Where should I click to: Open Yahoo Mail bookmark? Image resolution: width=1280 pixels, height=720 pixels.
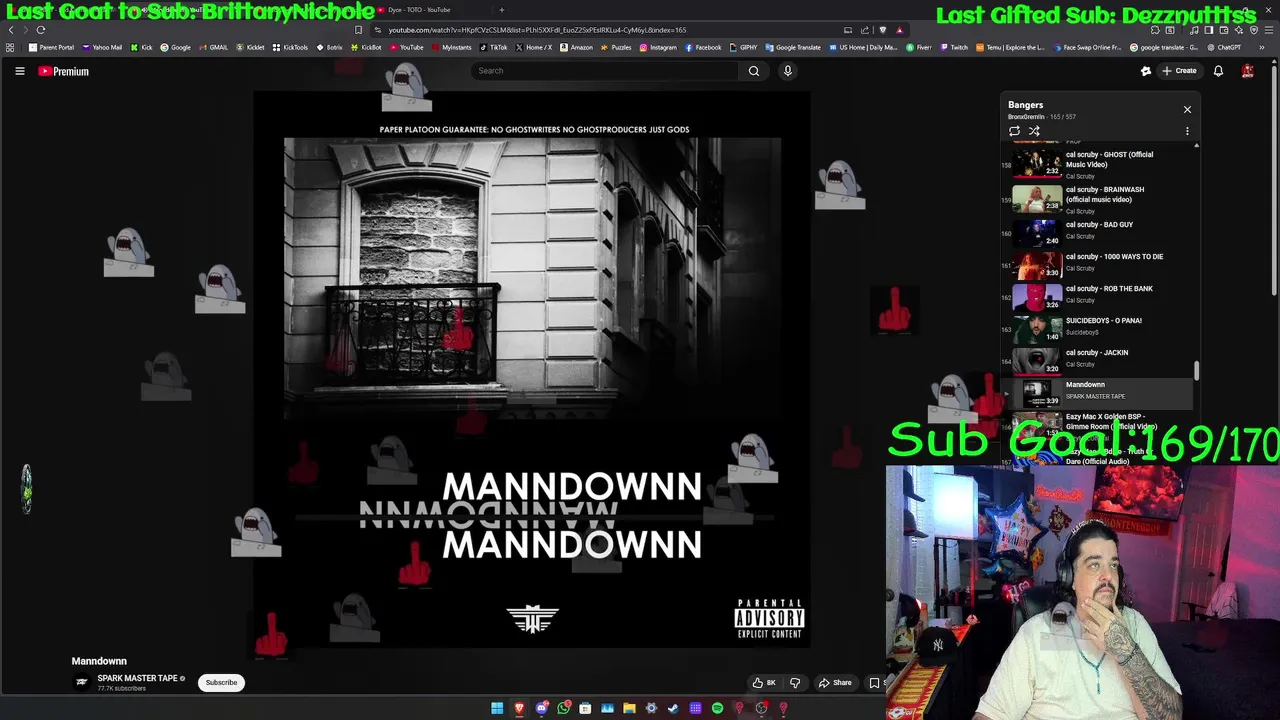click(102, 47)
